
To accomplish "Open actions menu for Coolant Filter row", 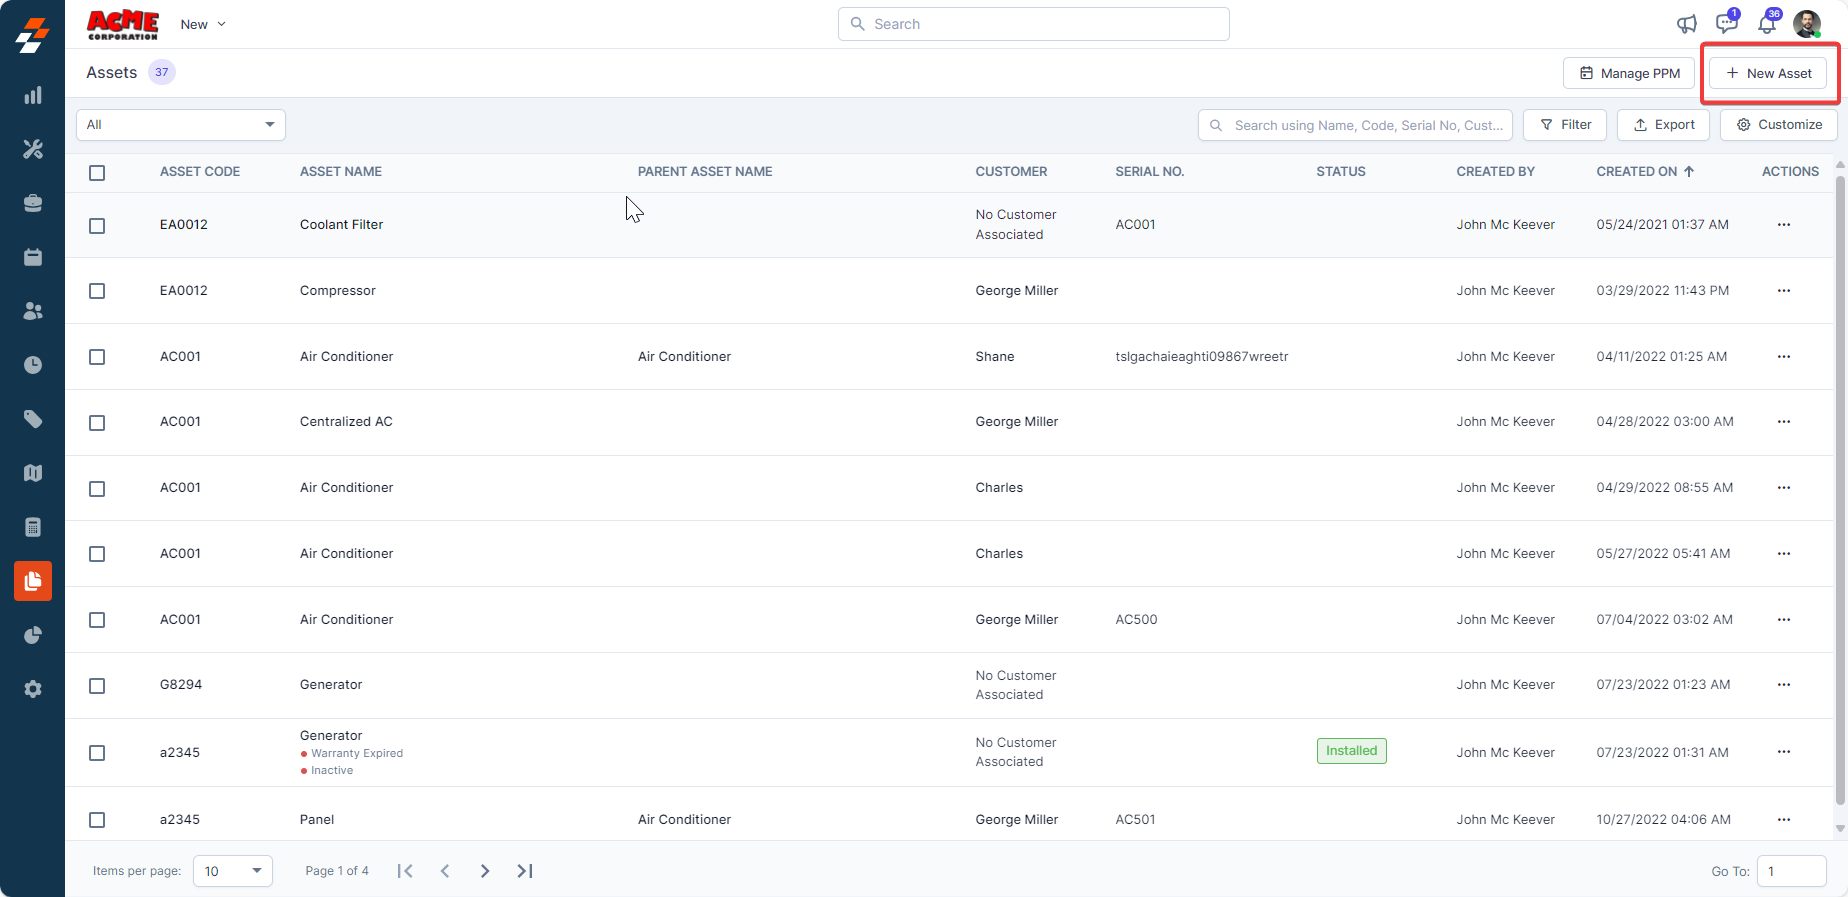I will (x=1783, y=225).
